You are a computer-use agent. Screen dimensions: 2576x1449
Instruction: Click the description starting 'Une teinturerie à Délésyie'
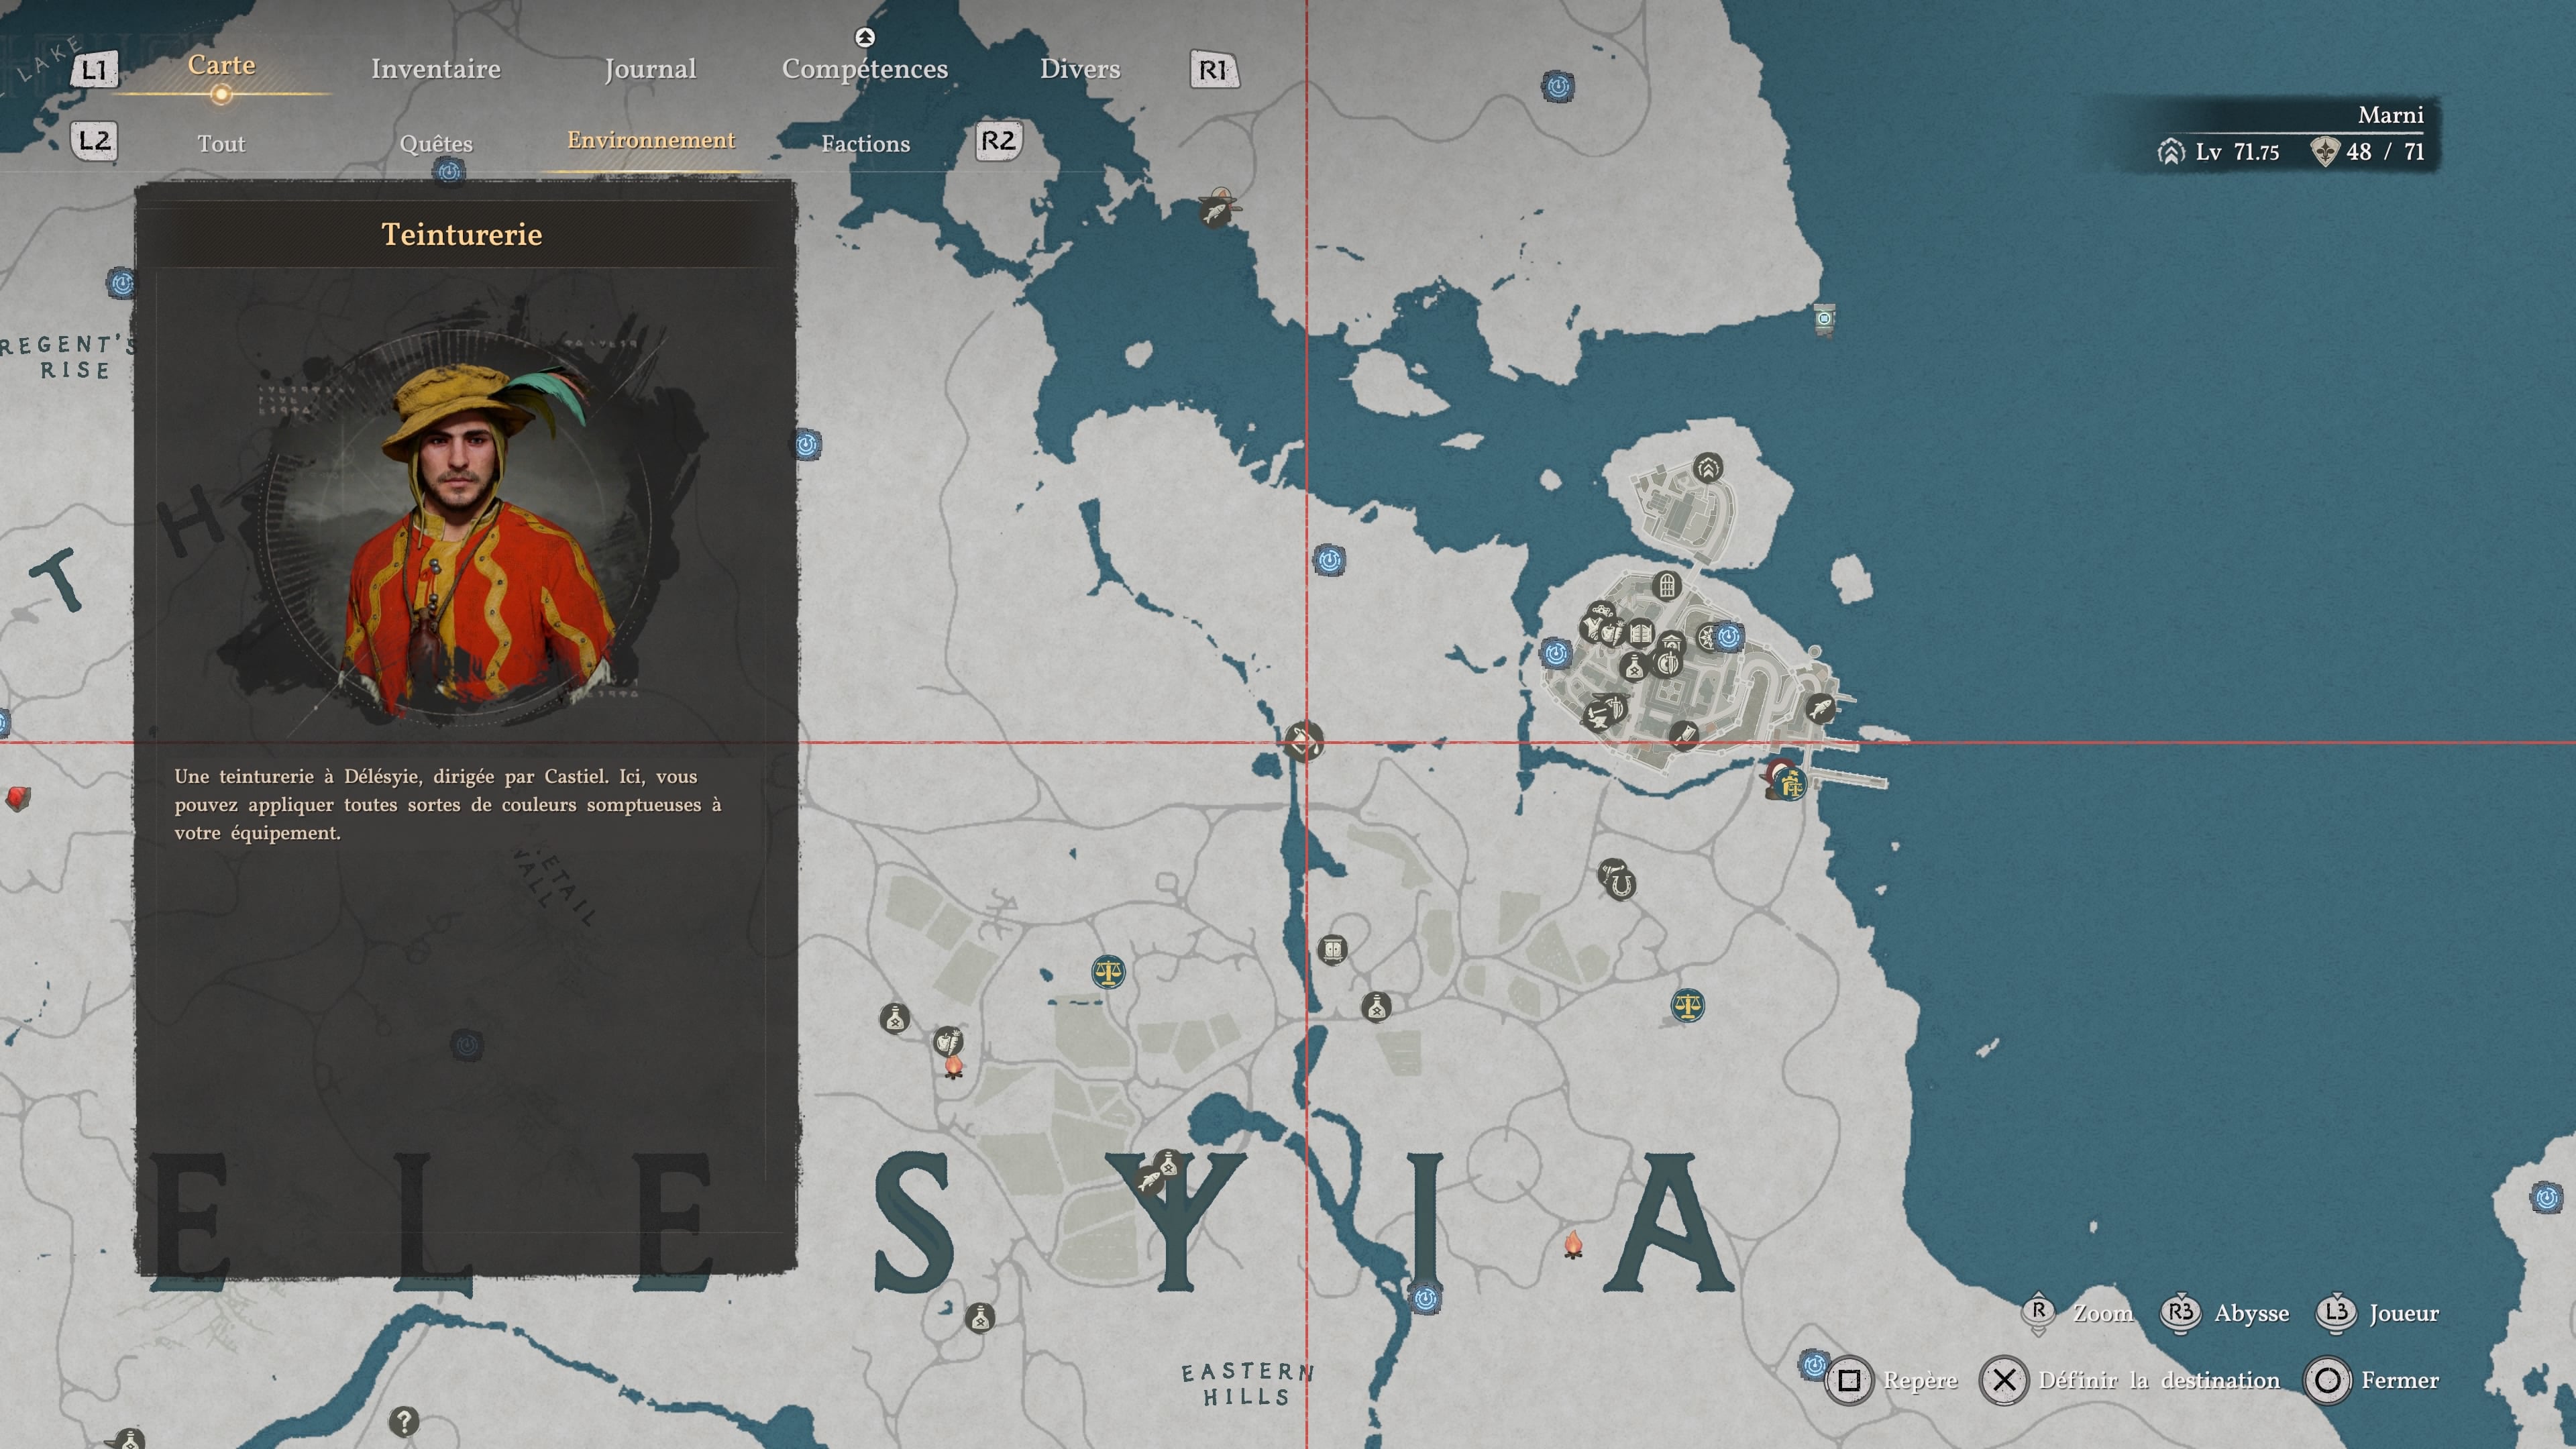(x=447, y=805)
